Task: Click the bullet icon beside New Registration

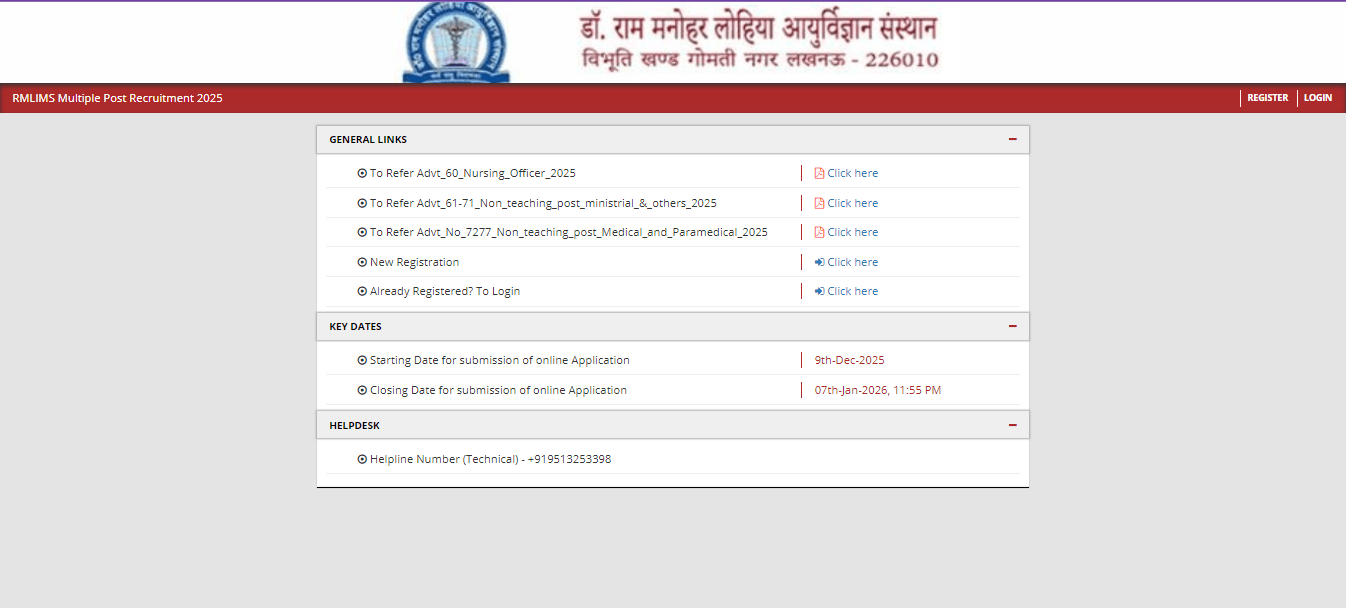Action: coord(362,261)
